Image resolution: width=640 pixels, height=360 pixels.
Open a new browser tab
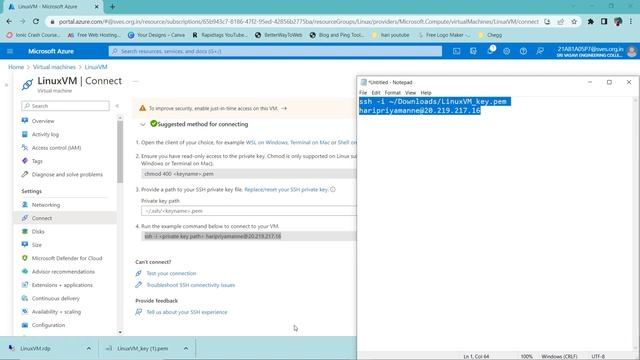tap(112, 7)
